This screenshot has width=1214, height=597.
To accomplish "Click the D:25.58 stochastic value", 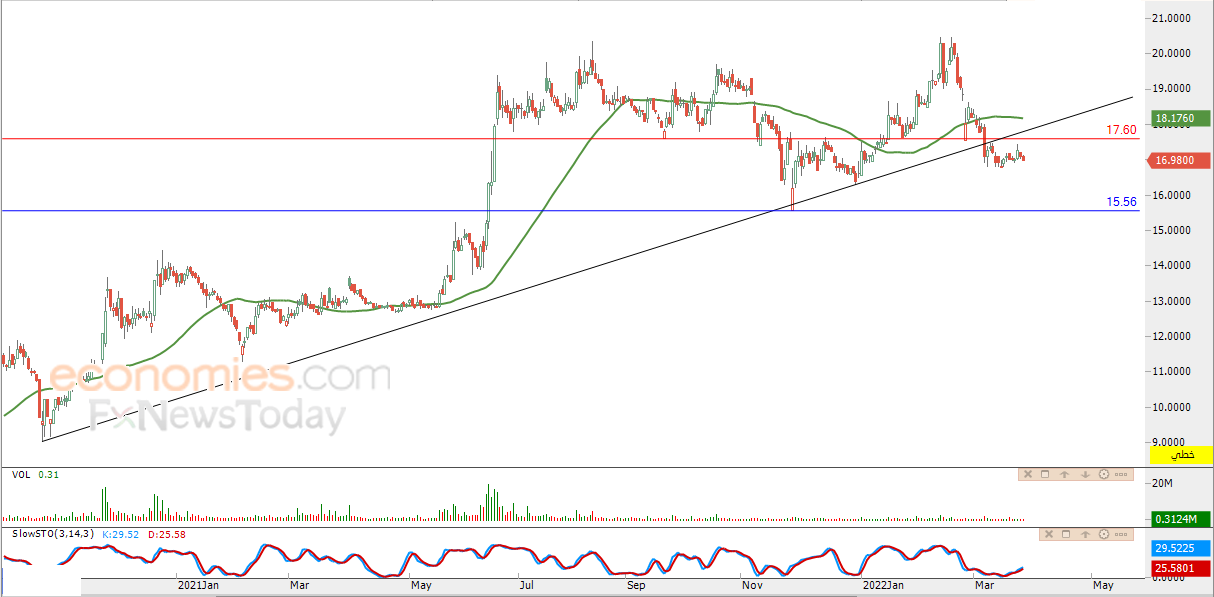I will pyautogui.click(x=167, y=534).
